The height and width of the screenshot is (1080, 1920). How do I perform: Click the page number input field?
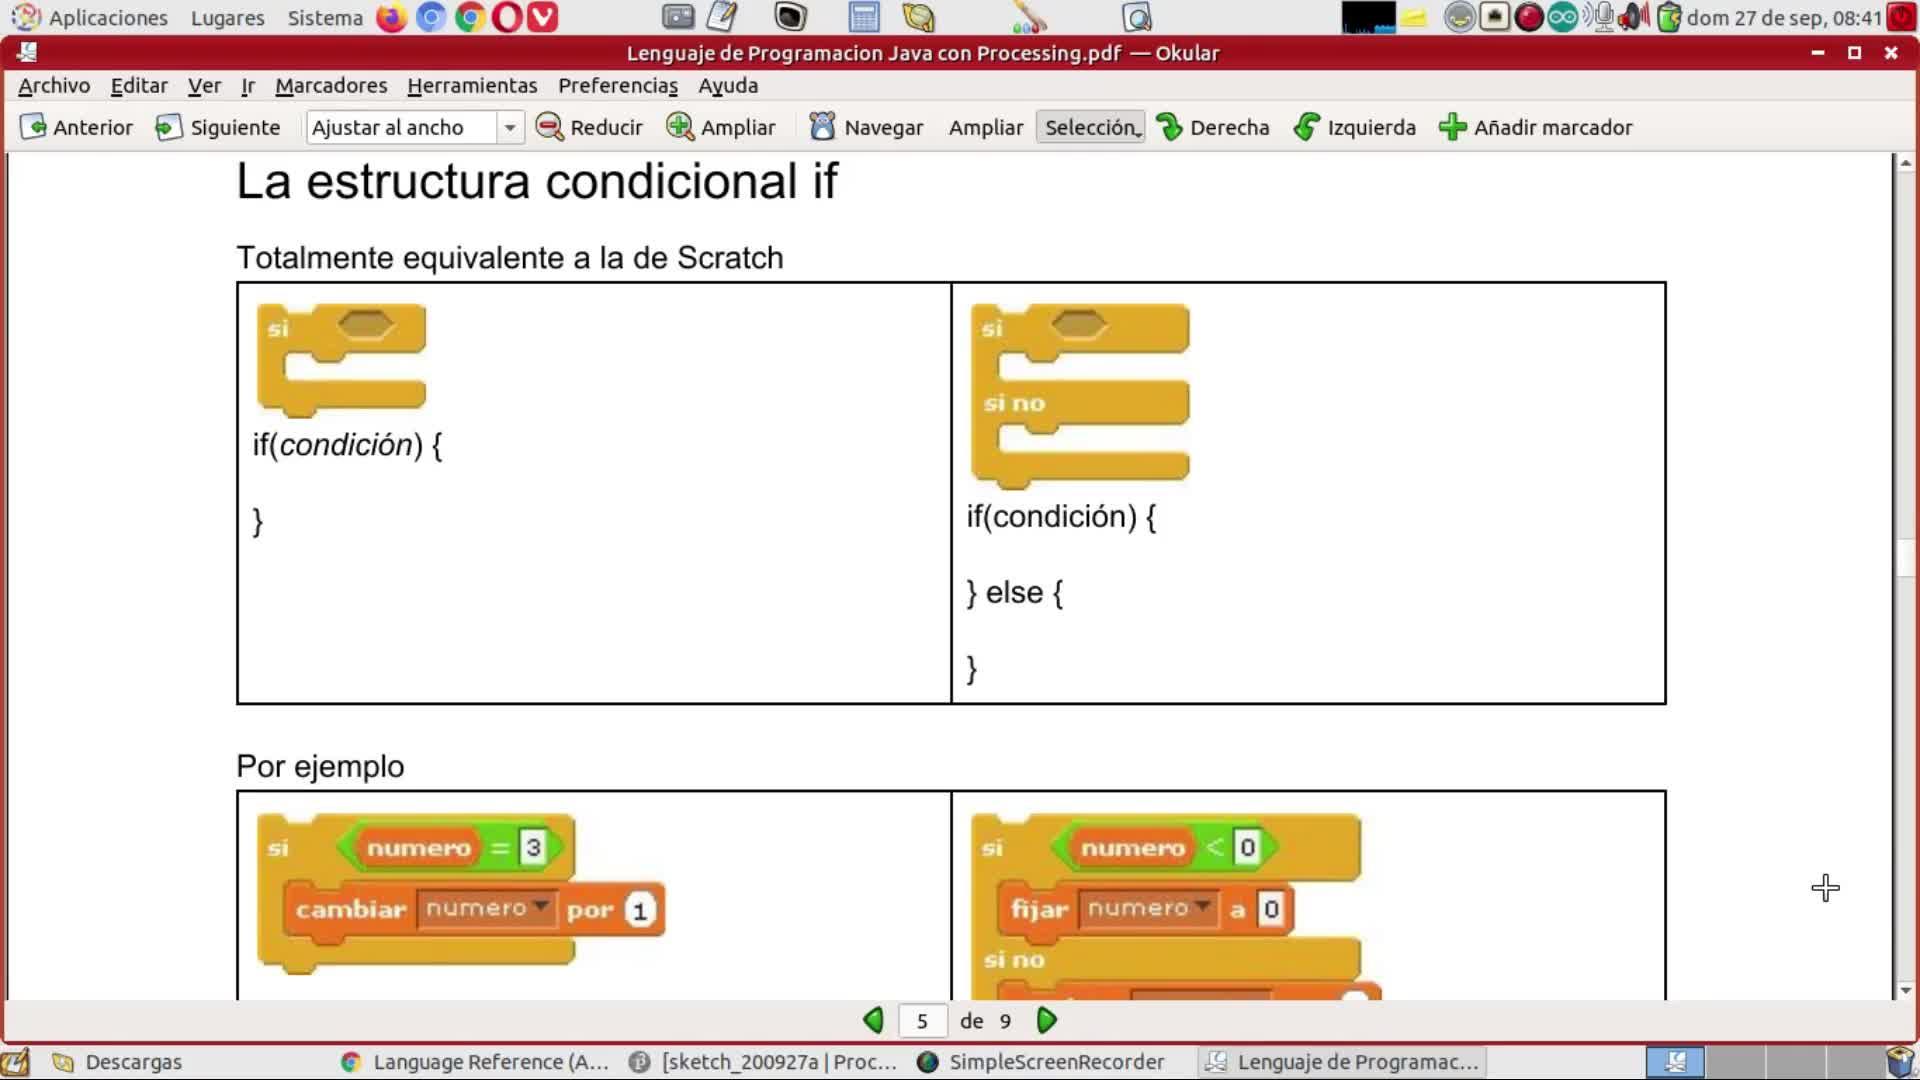(x=922, y=1020)
